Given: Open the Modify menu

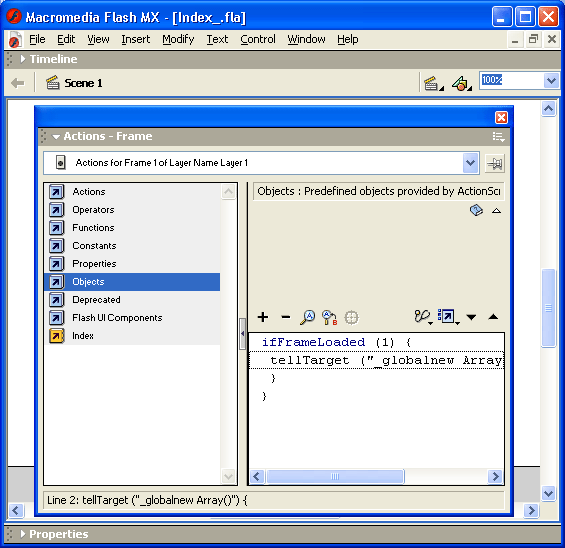Looking at the screenshot, I should pos(178,39).
